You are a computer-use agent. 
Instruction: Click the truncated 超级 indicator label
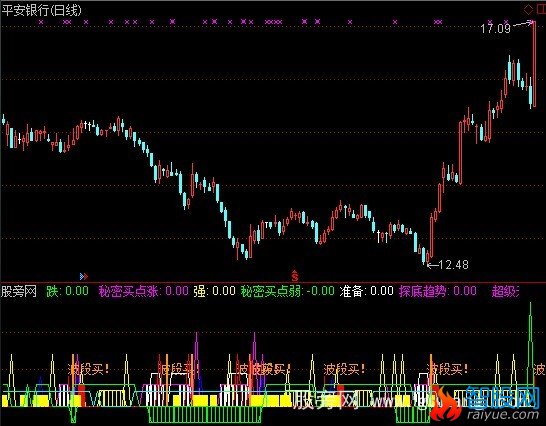(505, 291)
